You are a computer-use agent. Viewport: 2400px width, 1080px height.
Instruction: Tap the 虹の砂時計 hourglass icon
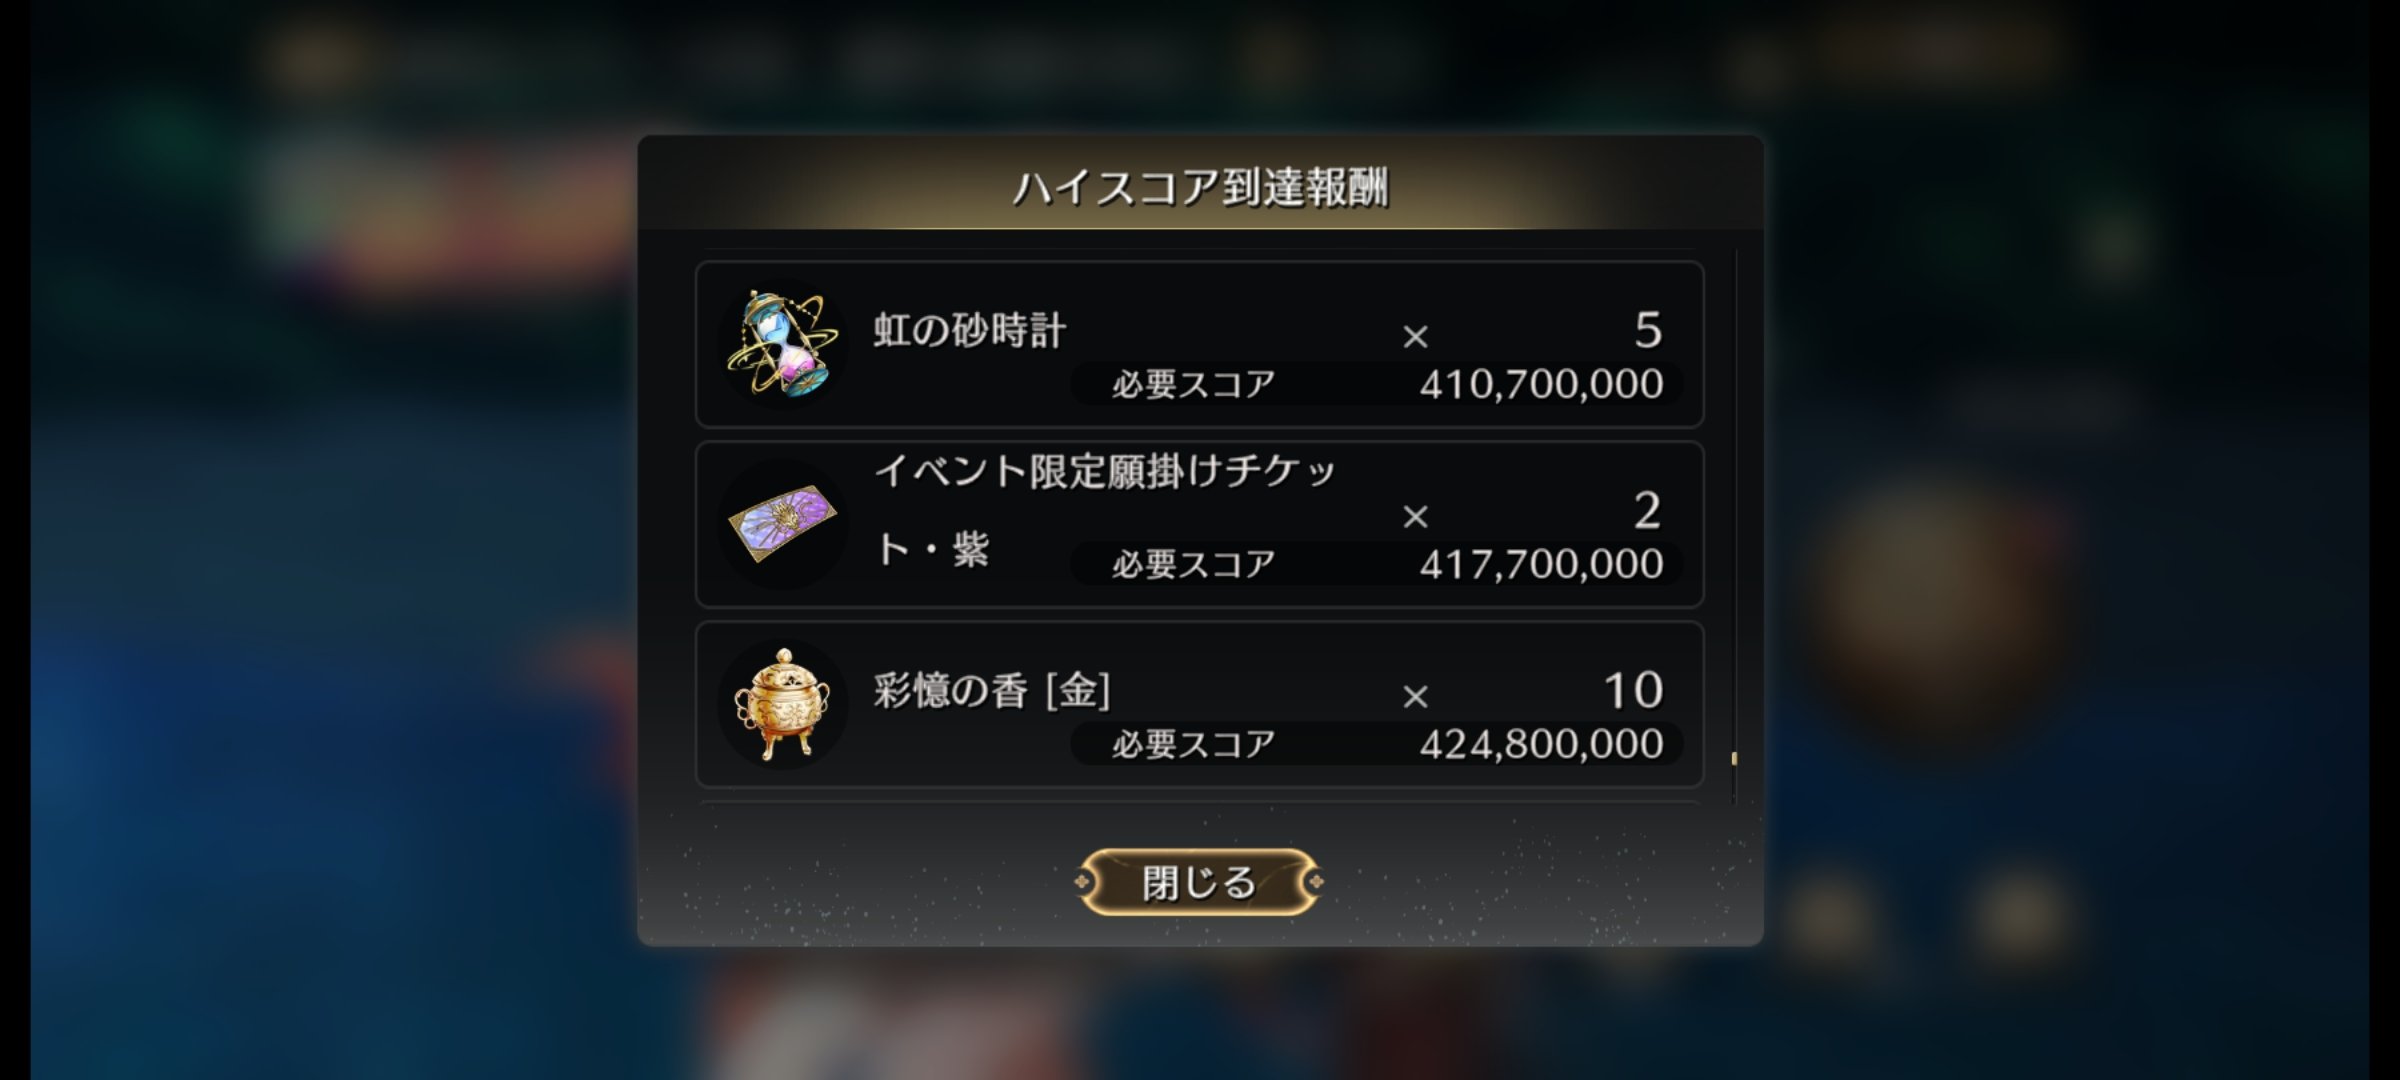782,344
